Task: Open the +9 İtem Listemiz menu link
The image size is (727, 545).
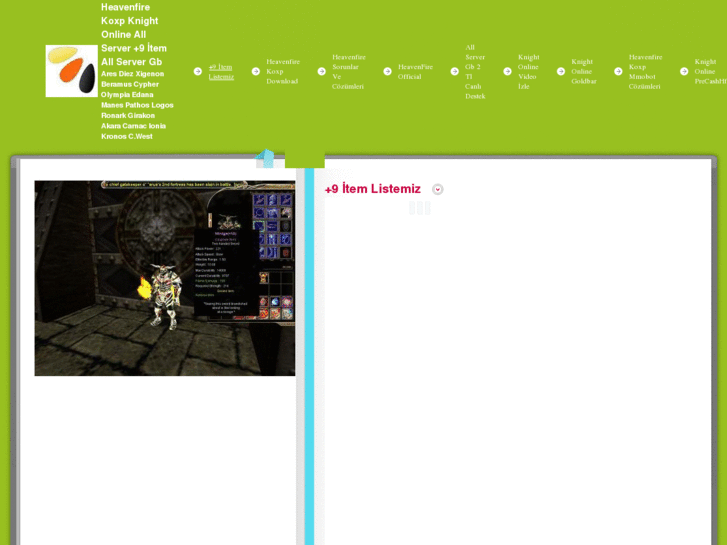Action: tap(221, 72)
